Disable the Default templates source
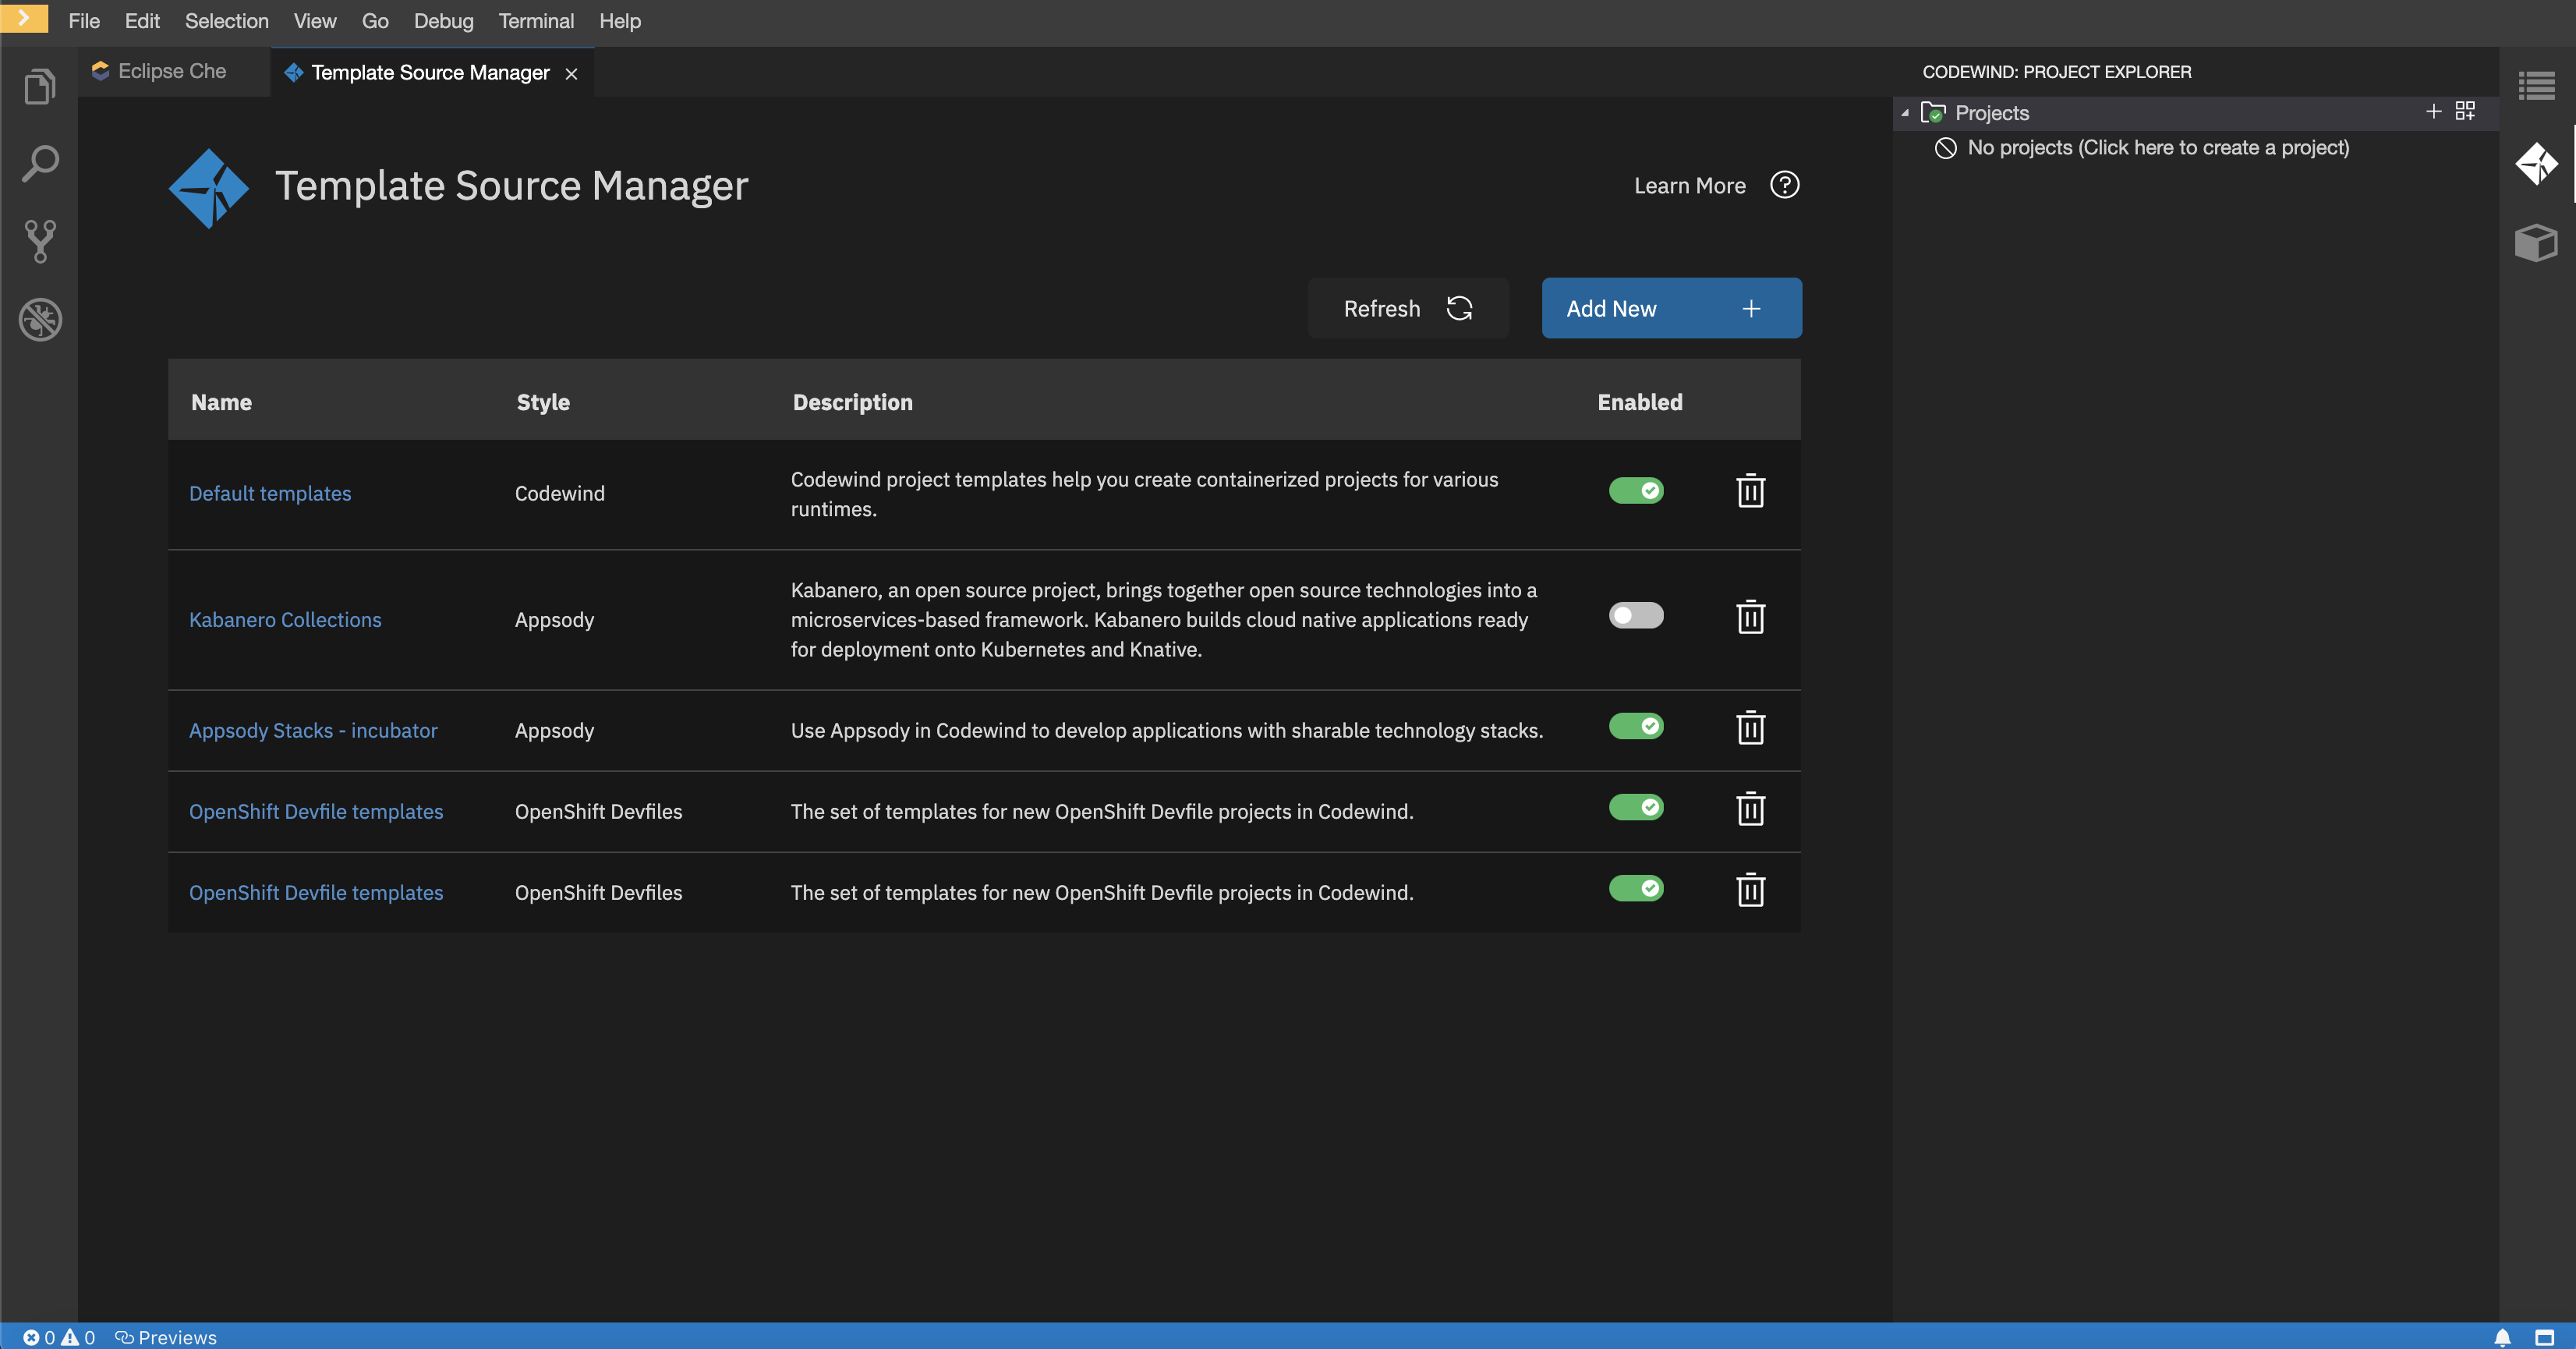 (1636, 490)
